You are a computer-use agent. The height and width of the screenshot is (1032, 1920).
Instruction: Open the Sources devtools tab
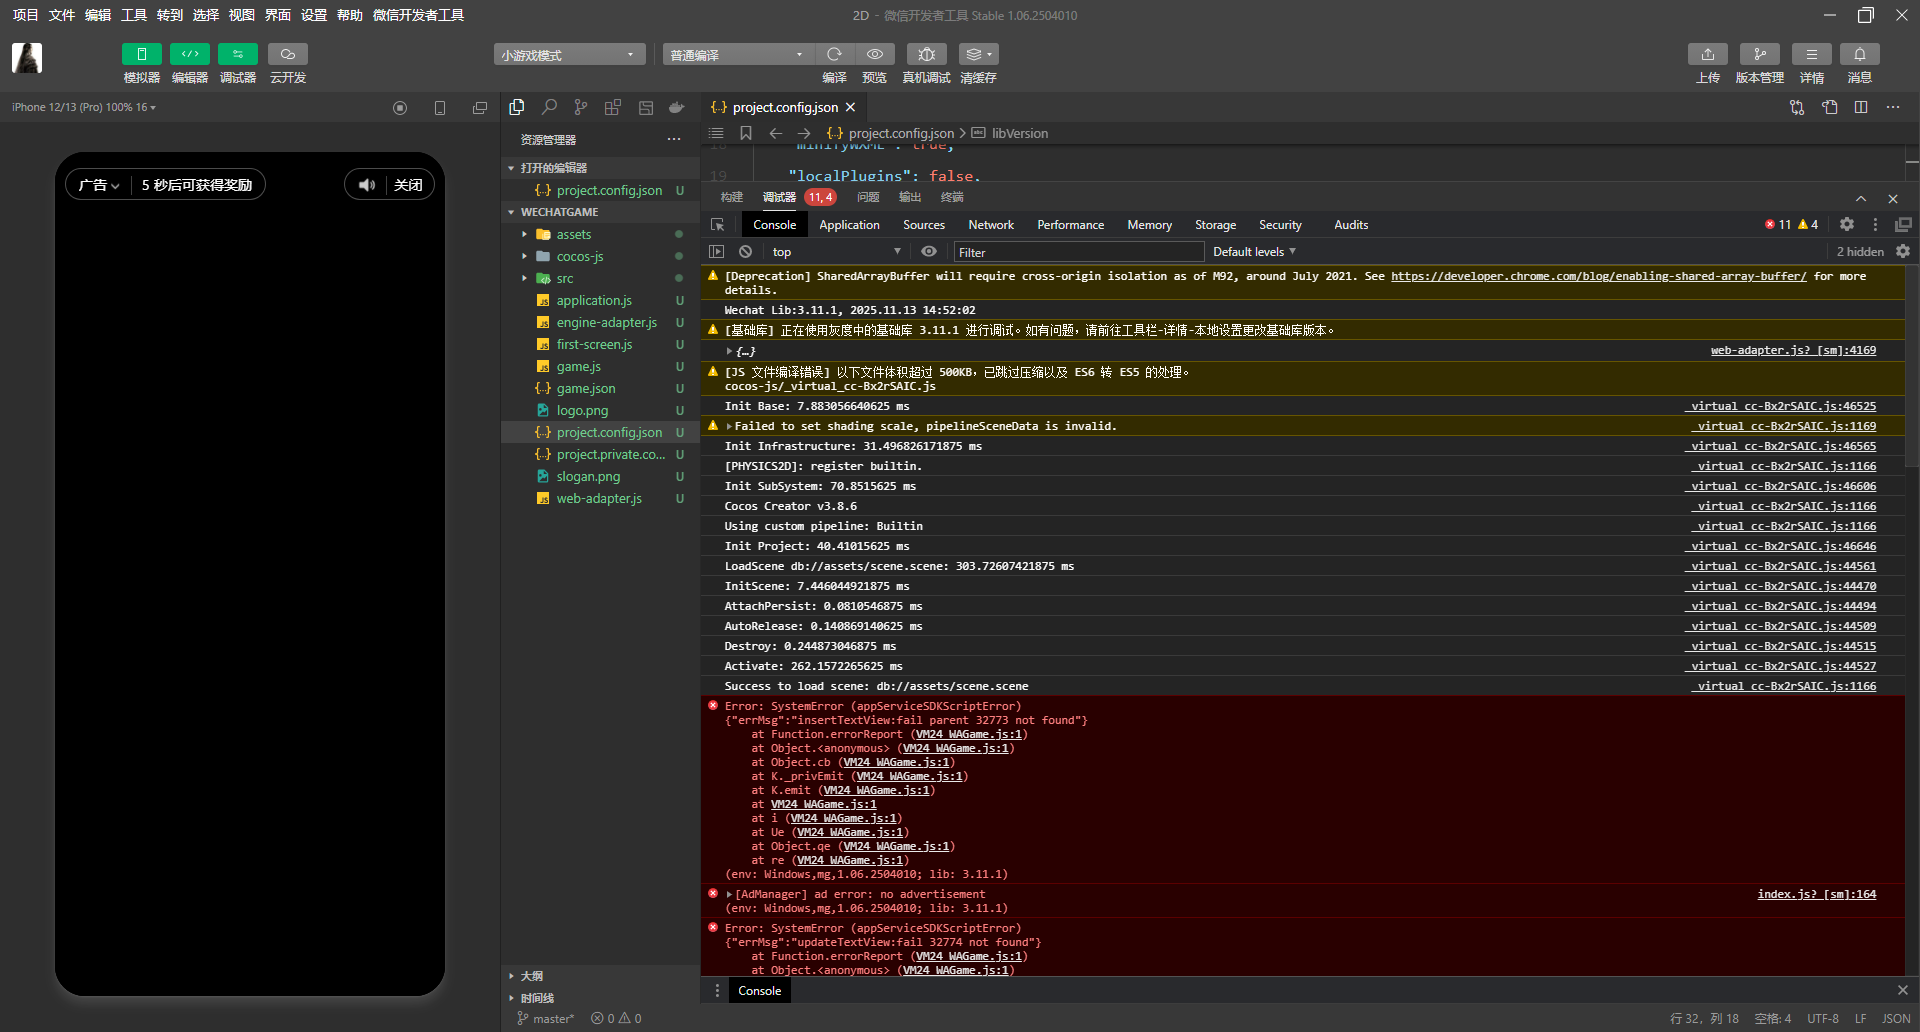[x=924, y=225]
